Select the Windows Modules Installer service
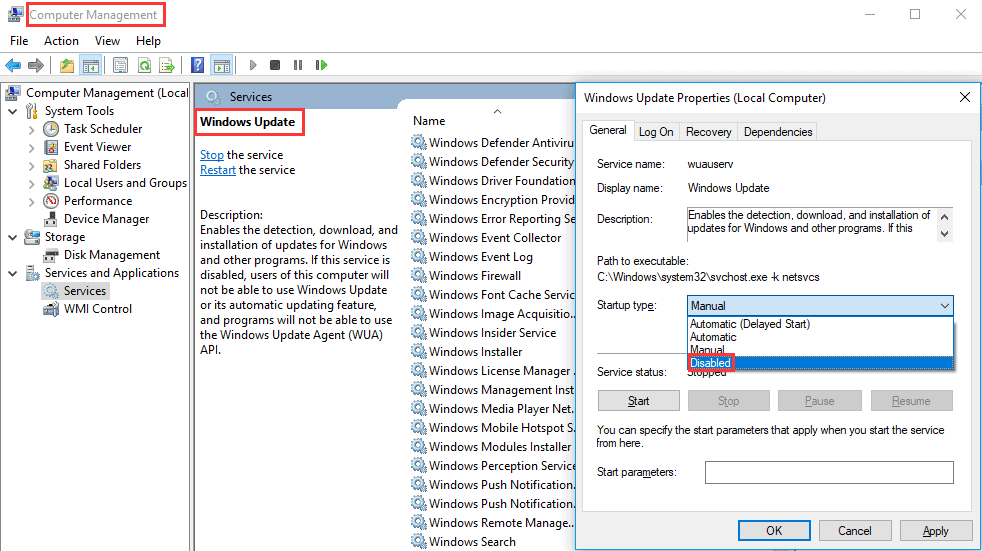 (500, 446)
